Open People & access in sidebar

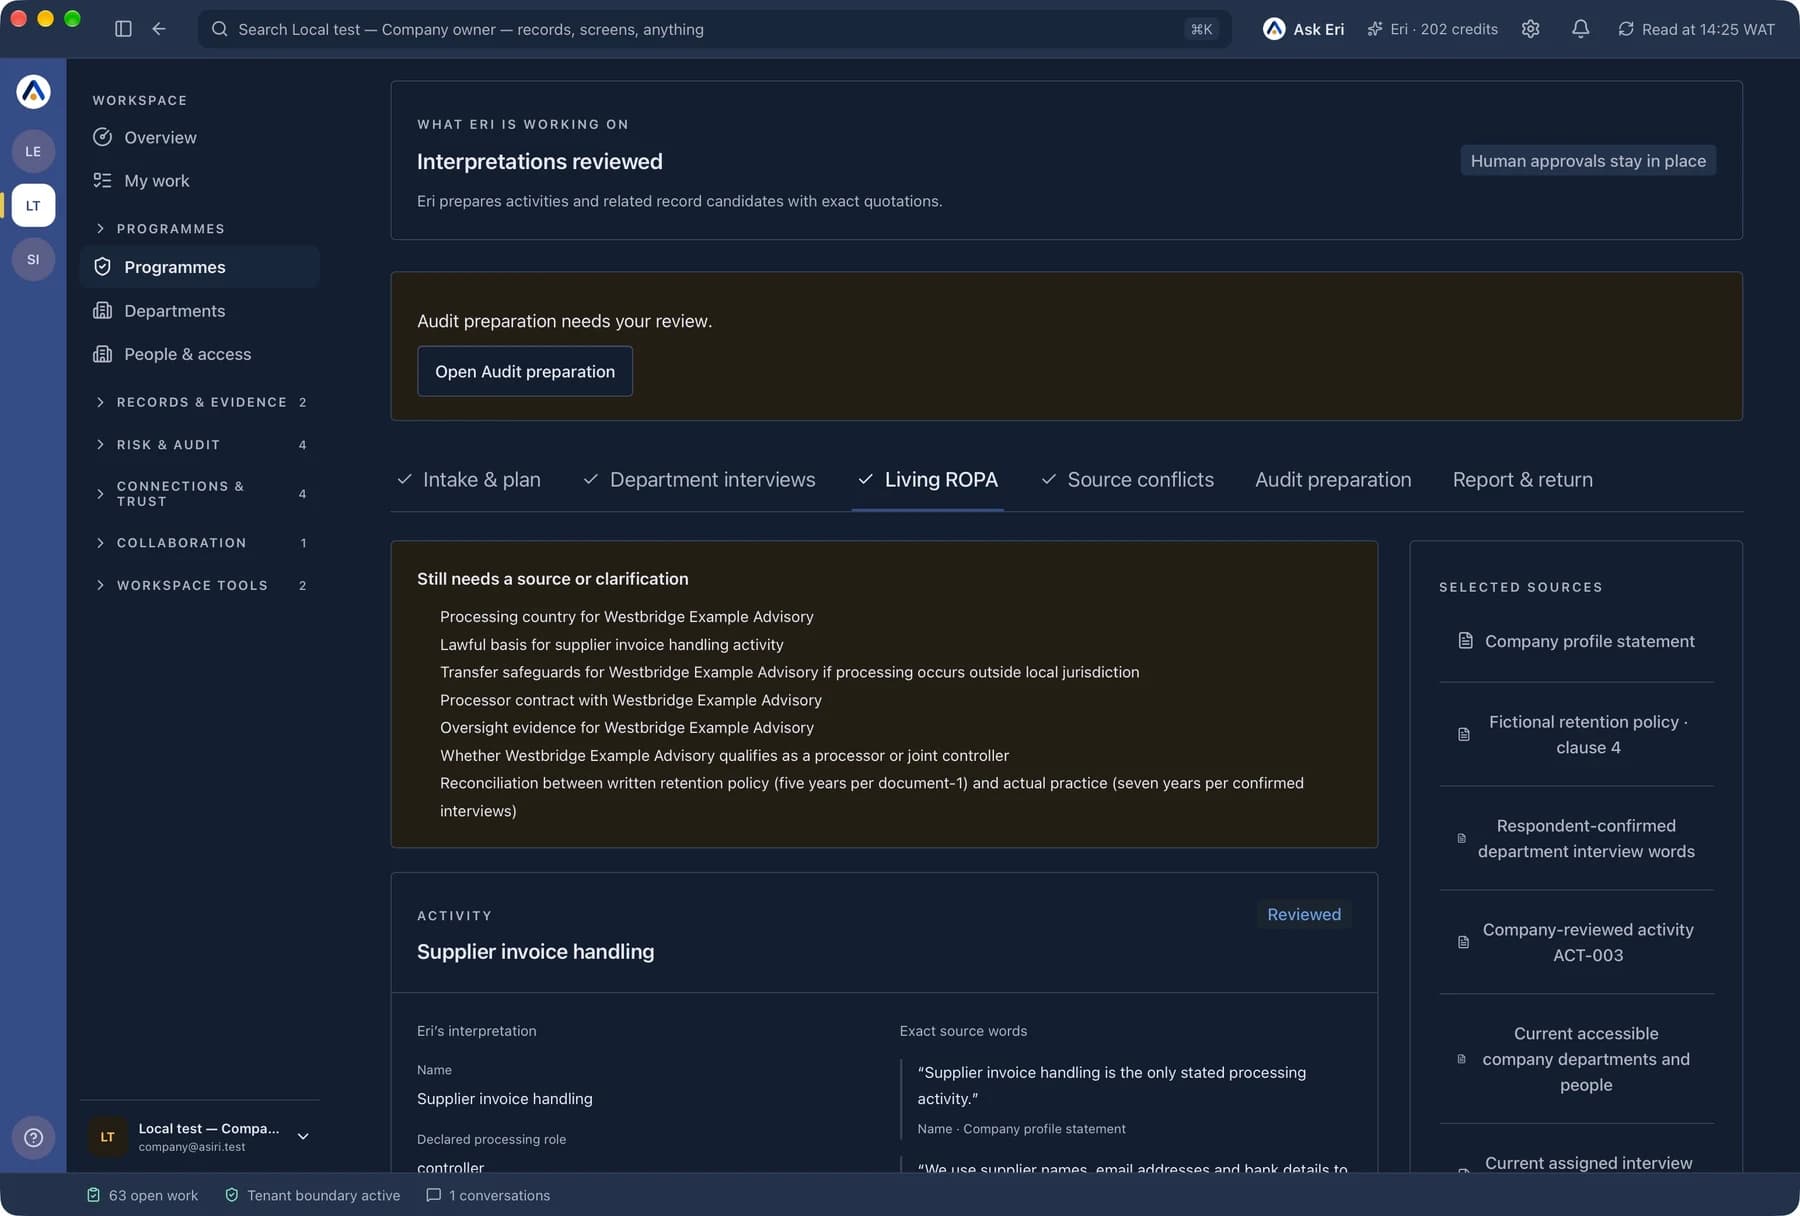tap(200, 354)
